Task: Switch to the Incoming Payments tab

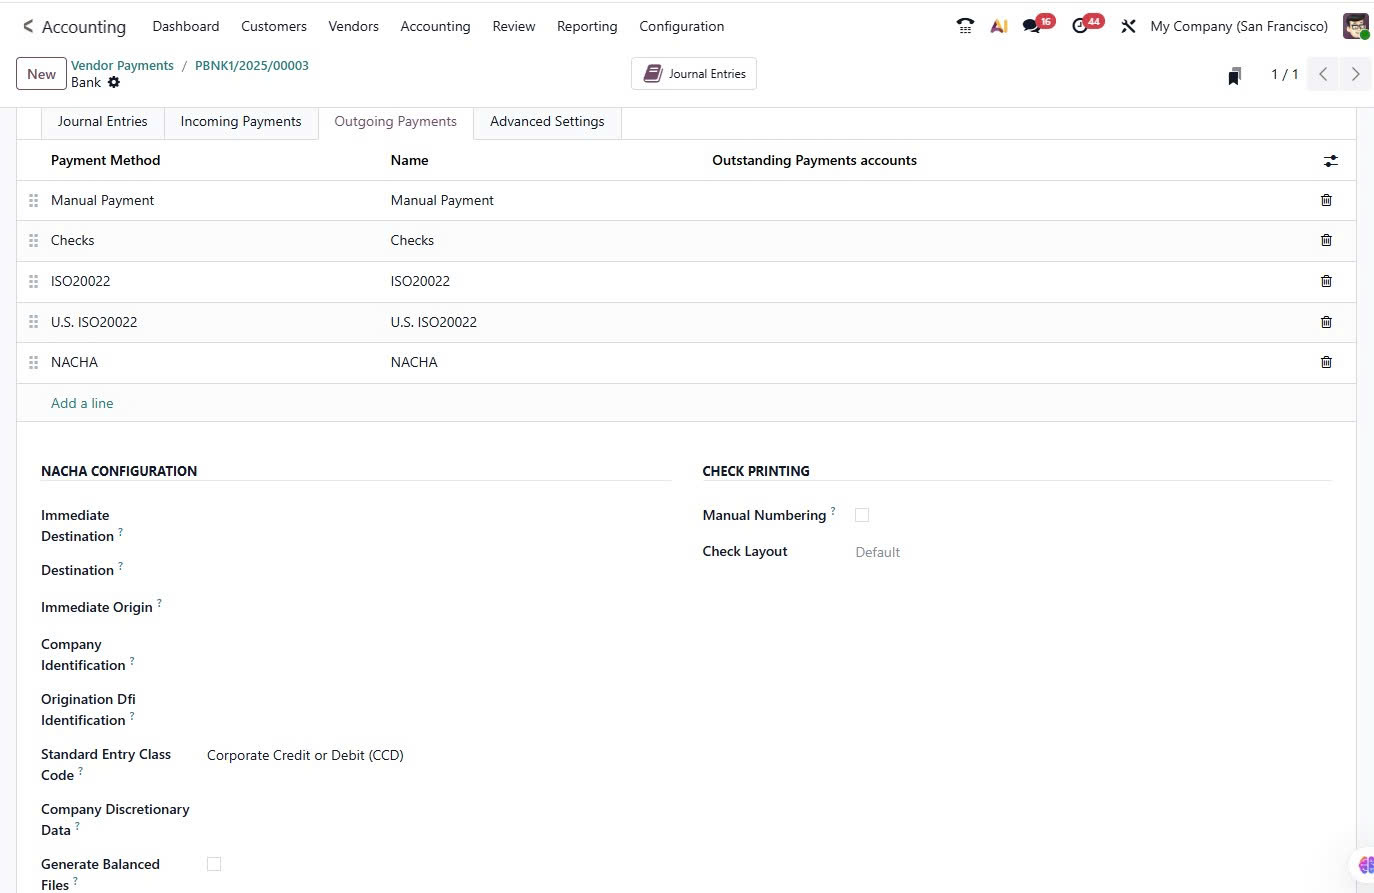Action: tap(241, 122)
